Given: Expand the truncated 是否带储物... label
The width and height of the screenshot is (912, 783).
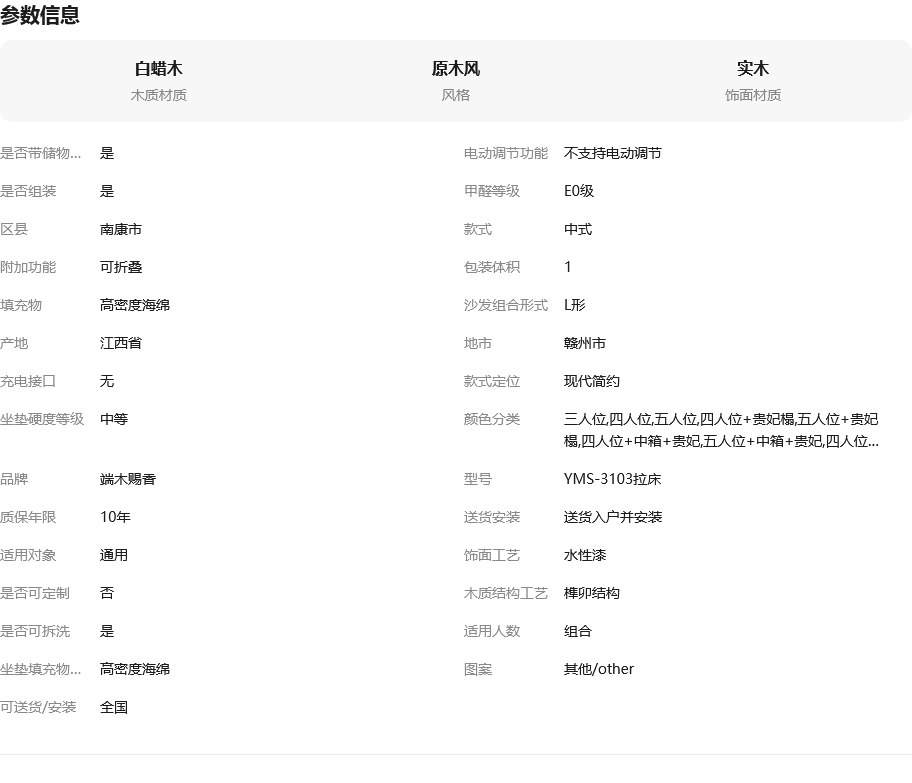Looking at the screenshot, I should point(41,153).
